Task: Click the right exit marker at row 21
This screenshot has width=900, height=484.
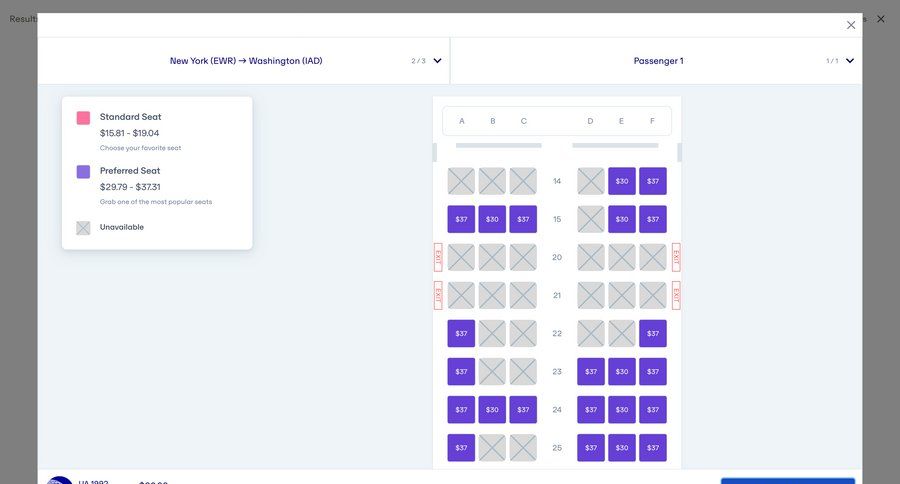Action: pyautogui.click(x=676, y=295)
